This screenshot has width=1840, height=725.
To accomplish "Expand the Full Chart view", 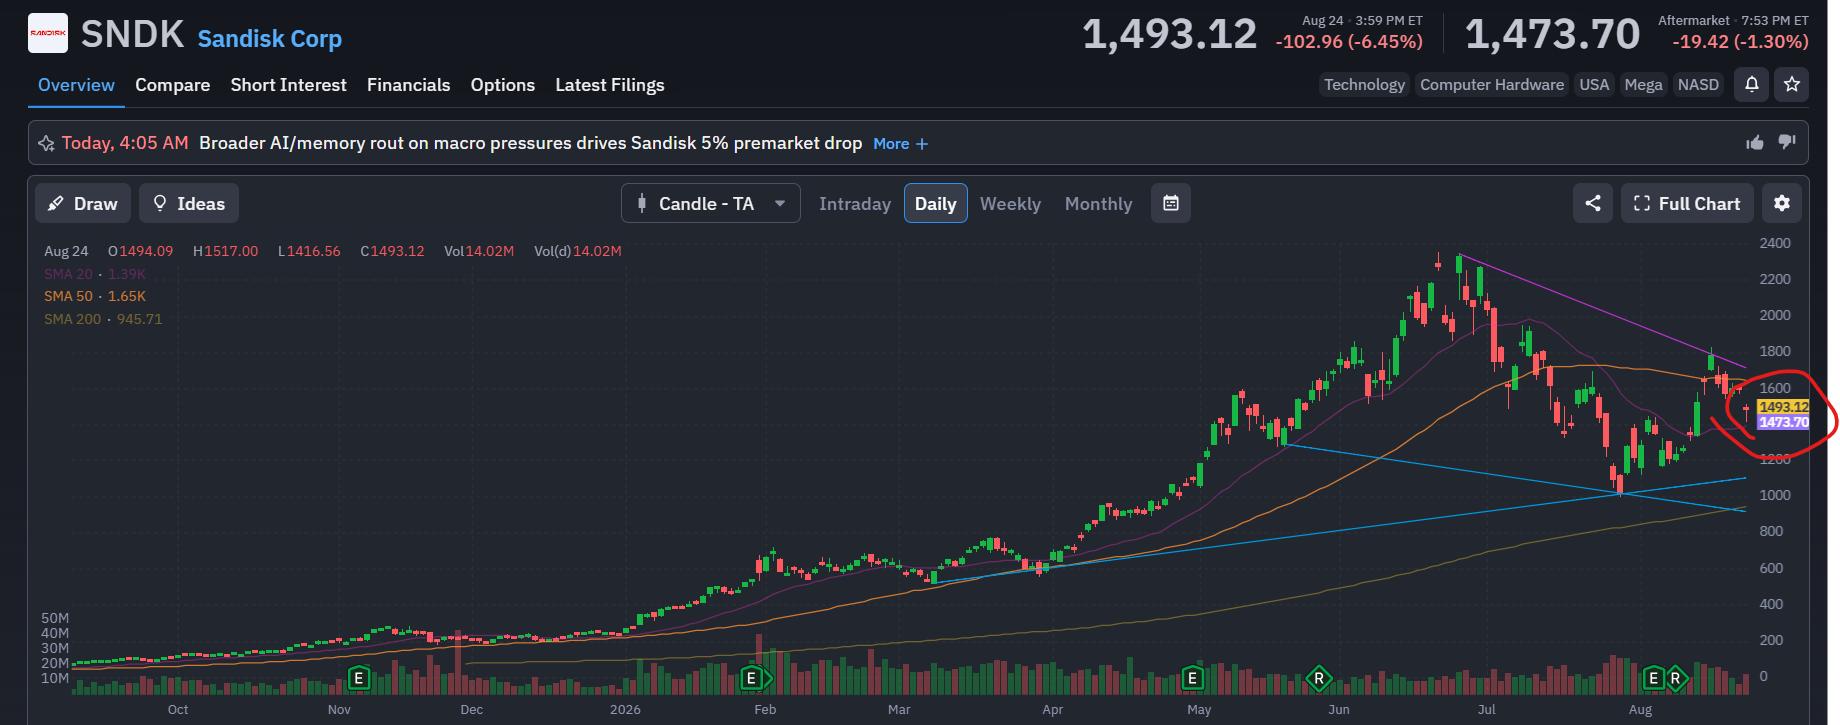I will (1687, 204).
